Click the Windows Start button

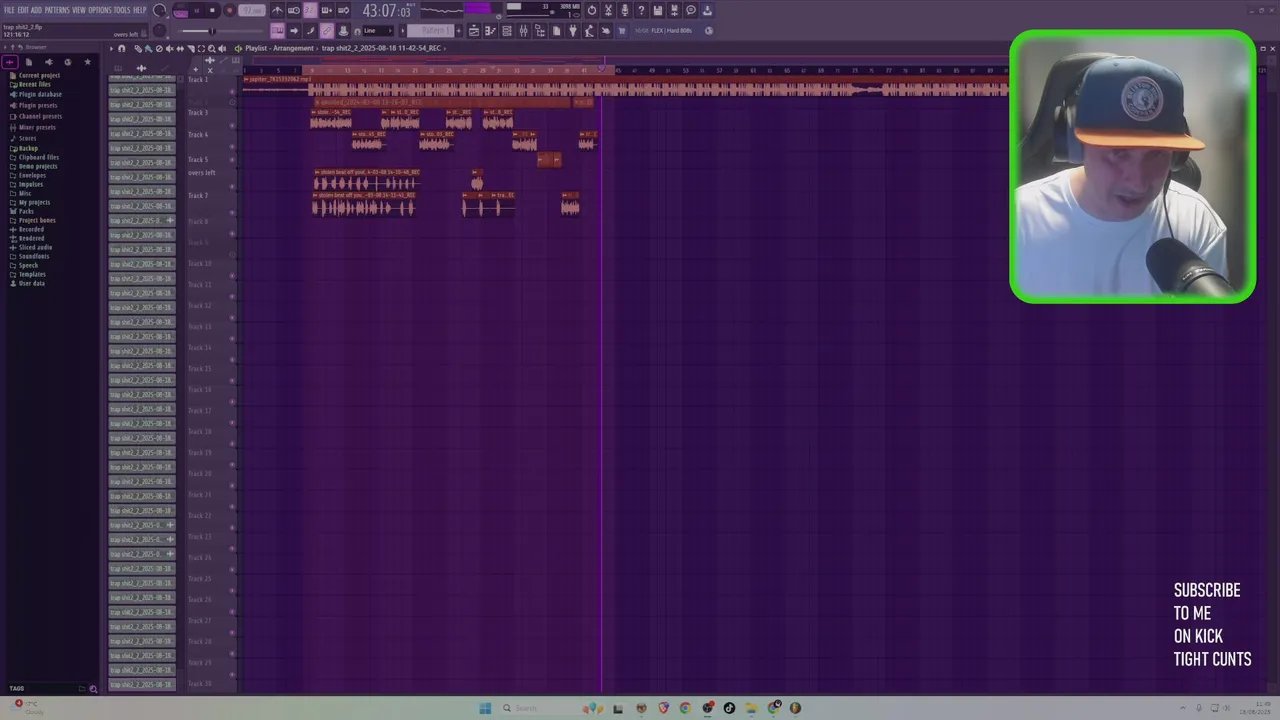tap(485, 708)
